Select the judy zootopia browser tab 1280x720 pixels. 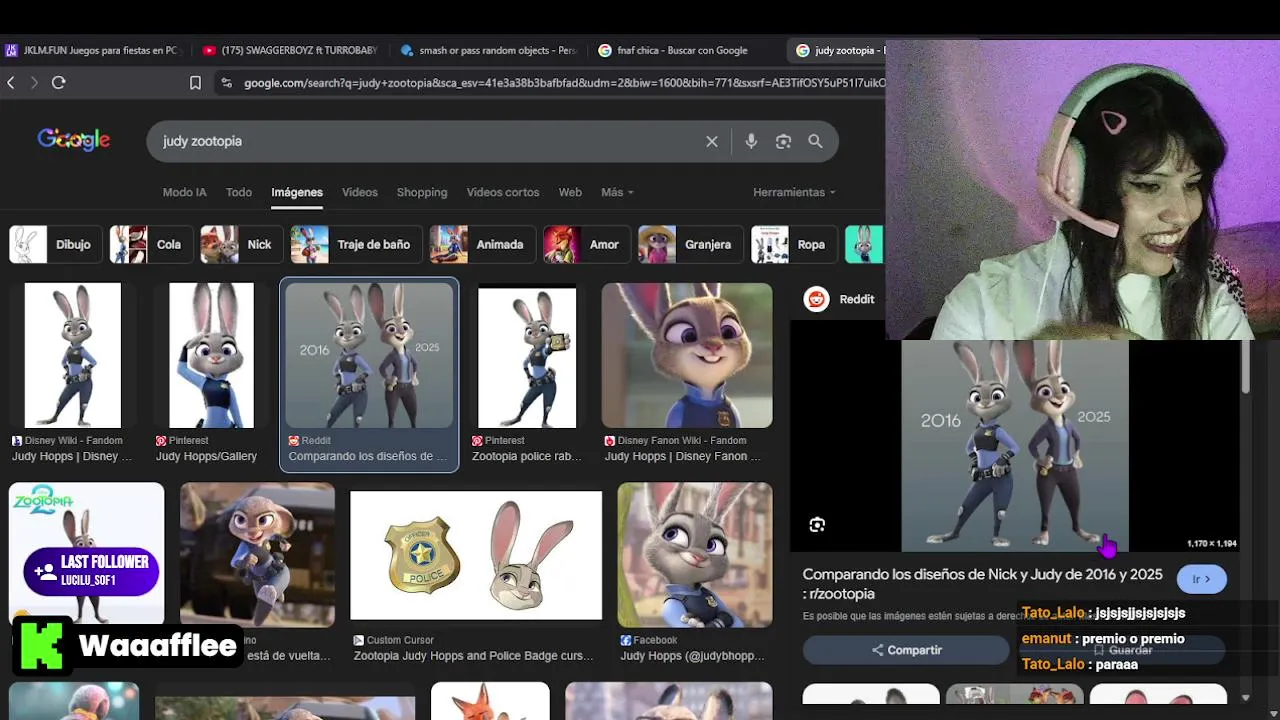(837, 50)
